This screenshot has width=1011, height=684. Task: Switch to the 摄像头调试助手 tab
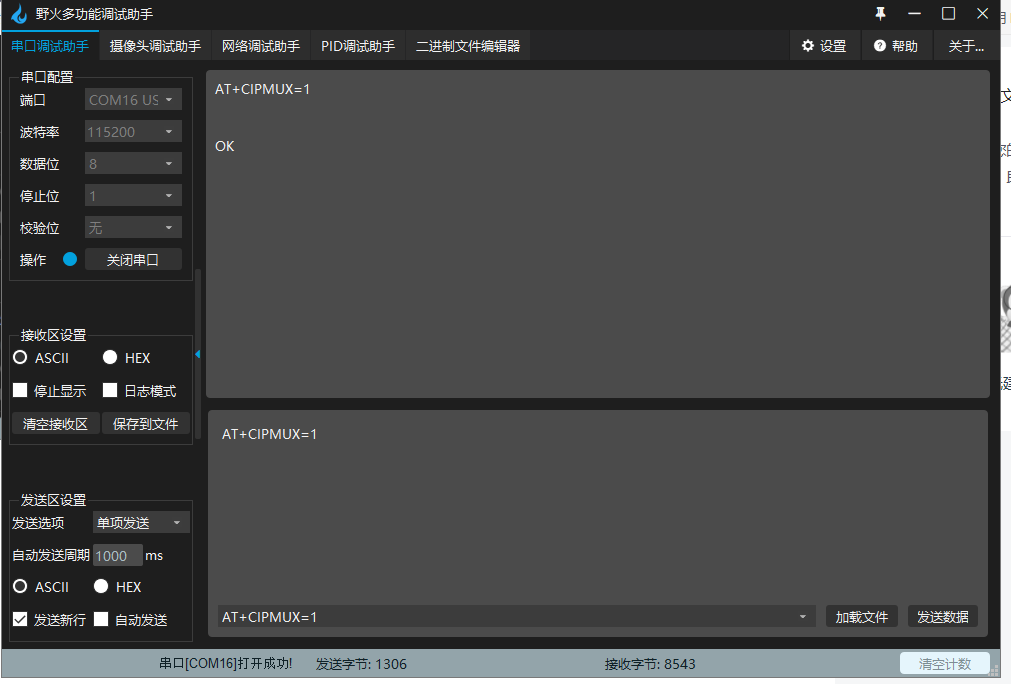(155, 46)
